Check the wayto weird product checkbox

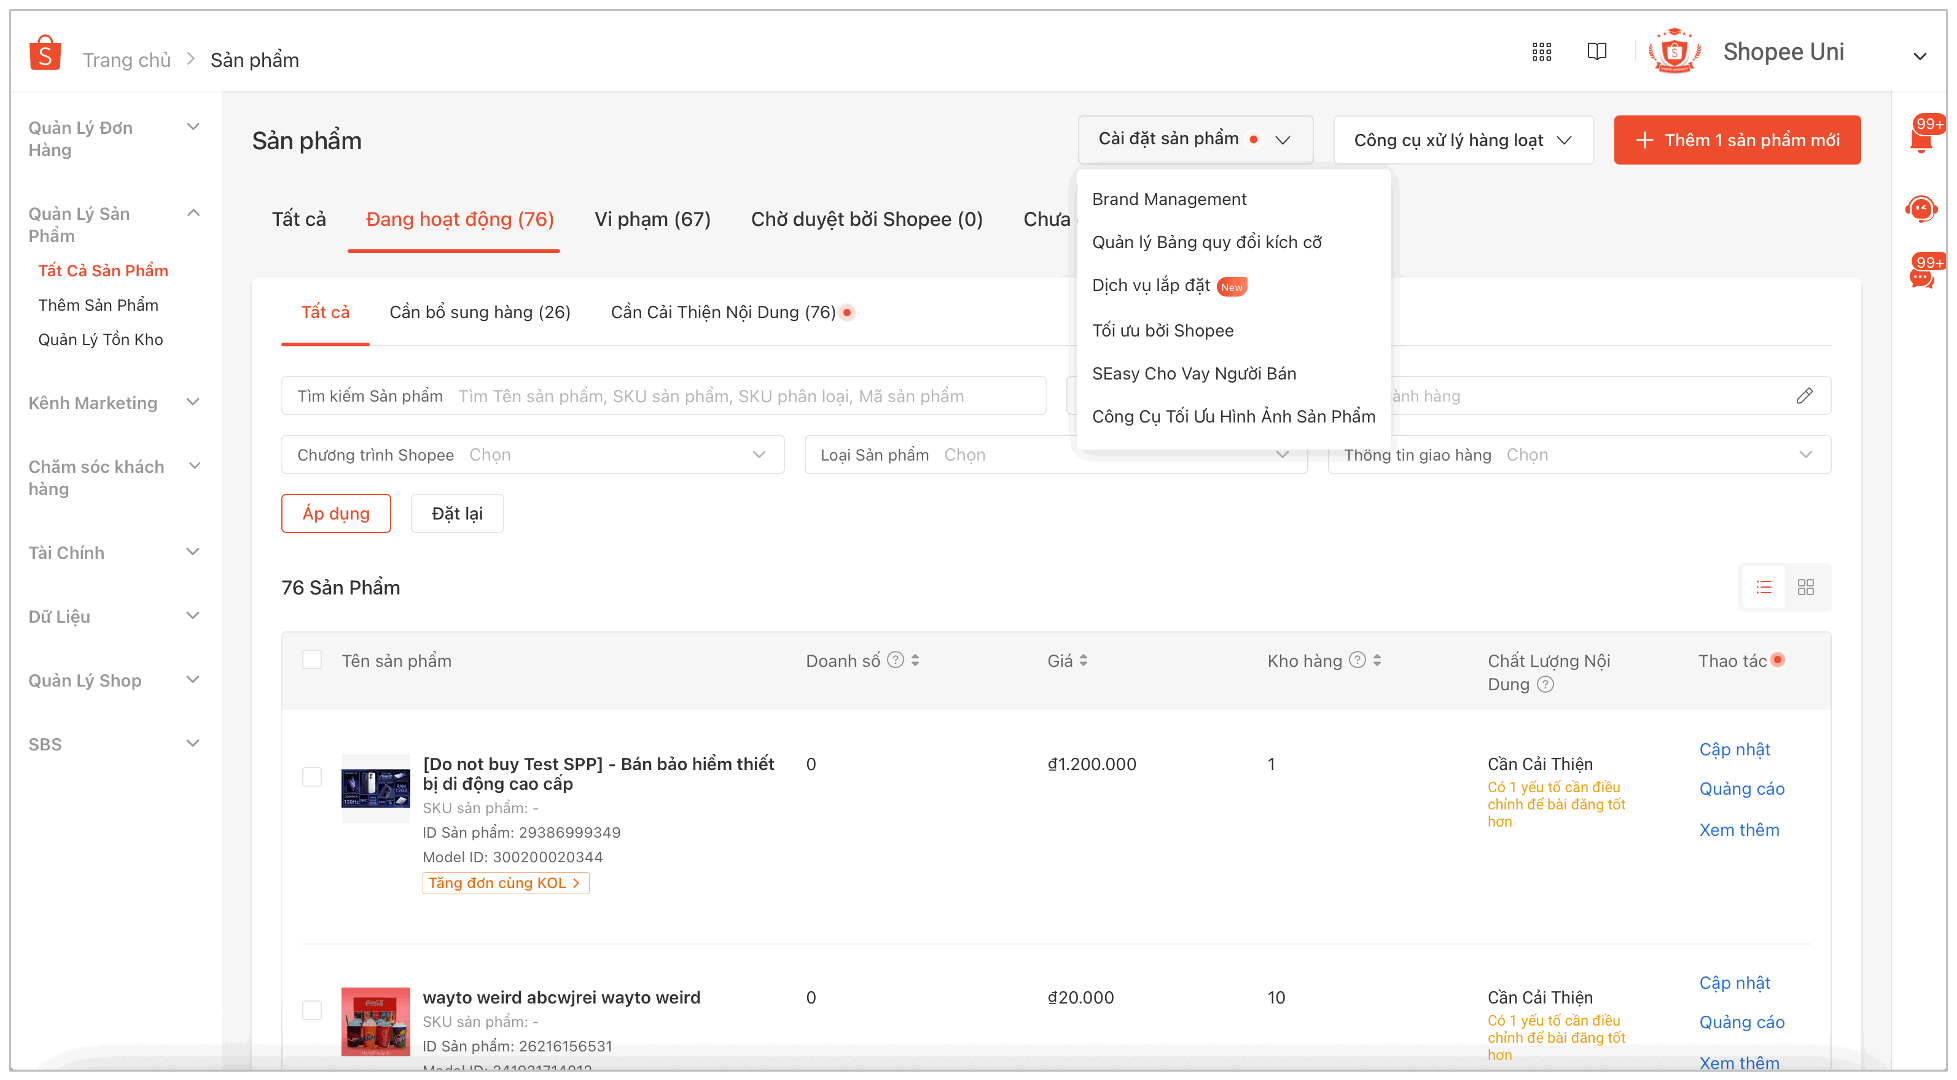tap(312, 1010)
